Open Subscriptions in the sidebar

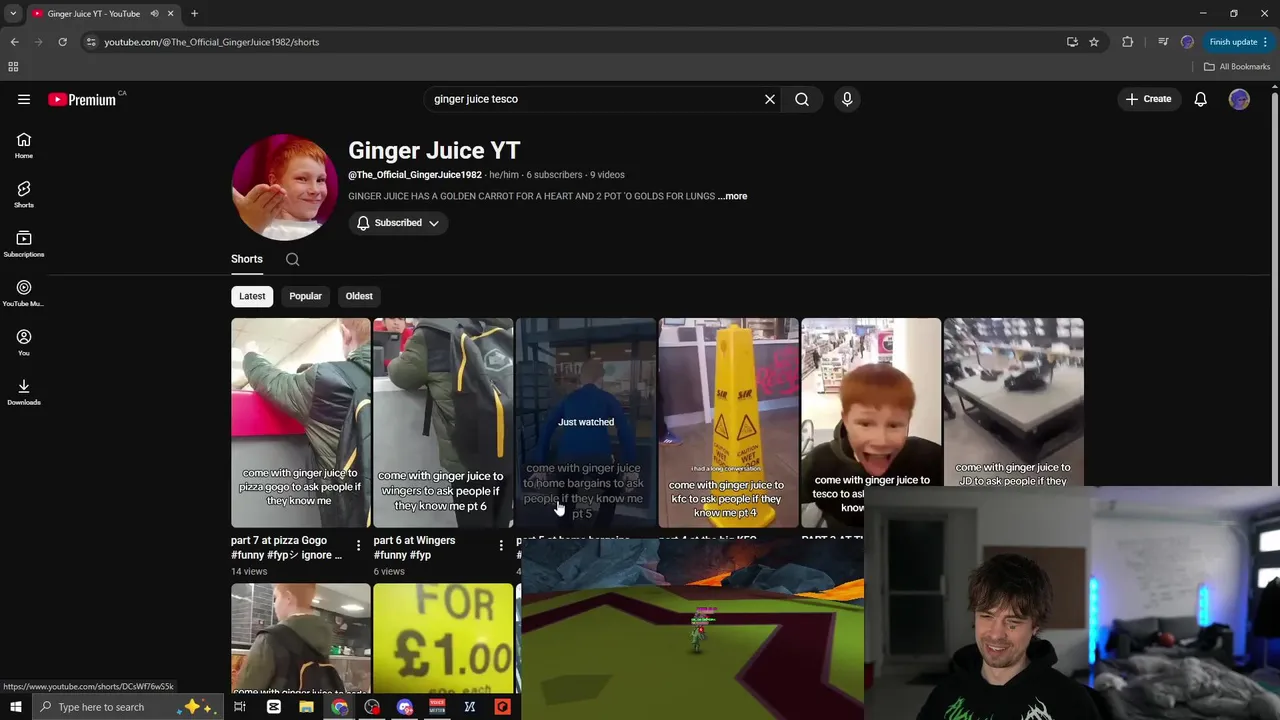(24, 244)
